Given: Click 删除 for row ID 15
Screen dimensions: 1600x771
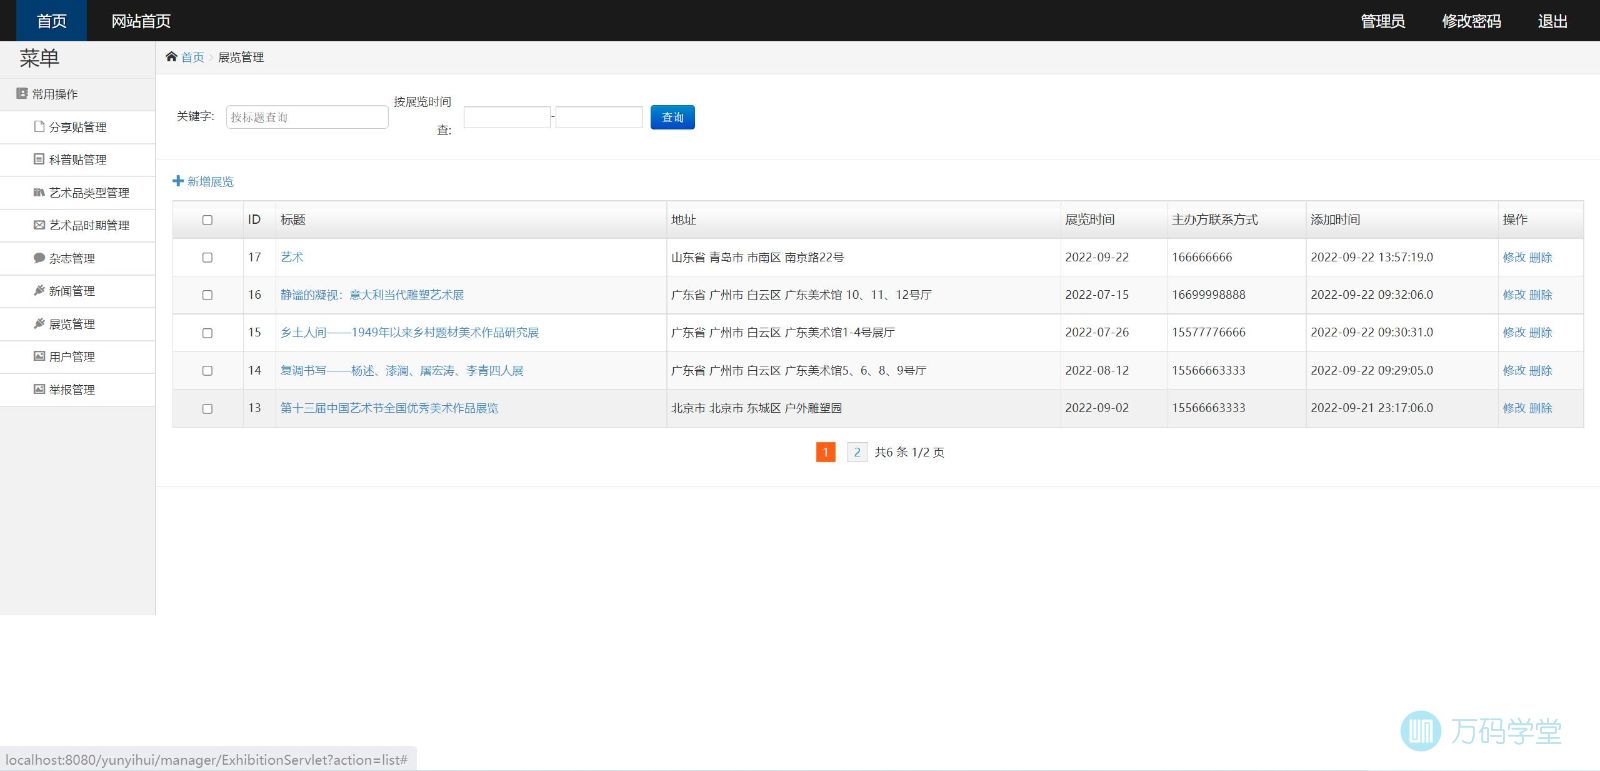Looking at the screenshot, I should click(x=1541, y=332).
